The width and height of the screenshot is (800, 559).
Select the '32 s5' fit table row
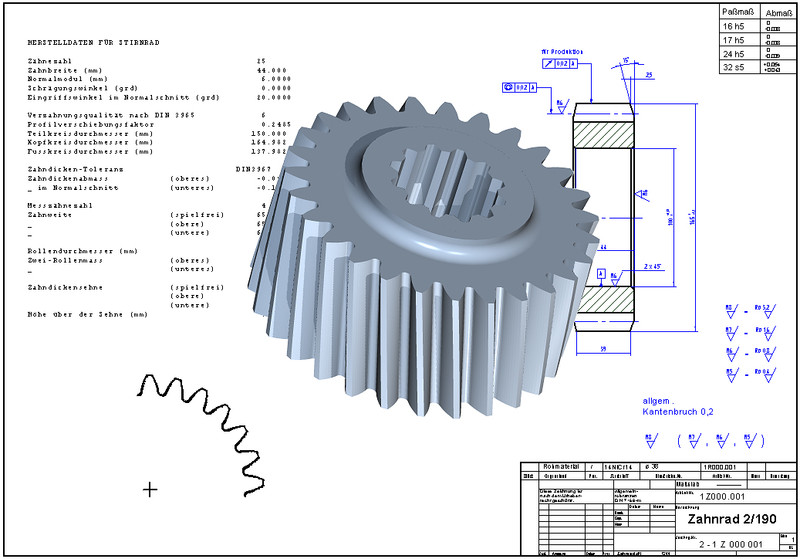[738, 68]
